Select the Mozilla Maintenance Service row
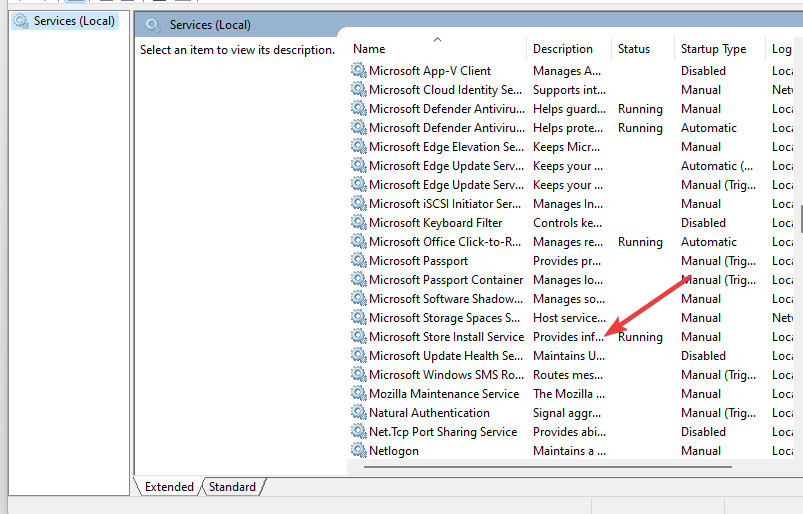The width and height of the screenshot is (803, 514). pyautogui.click(x=444, y=394)
